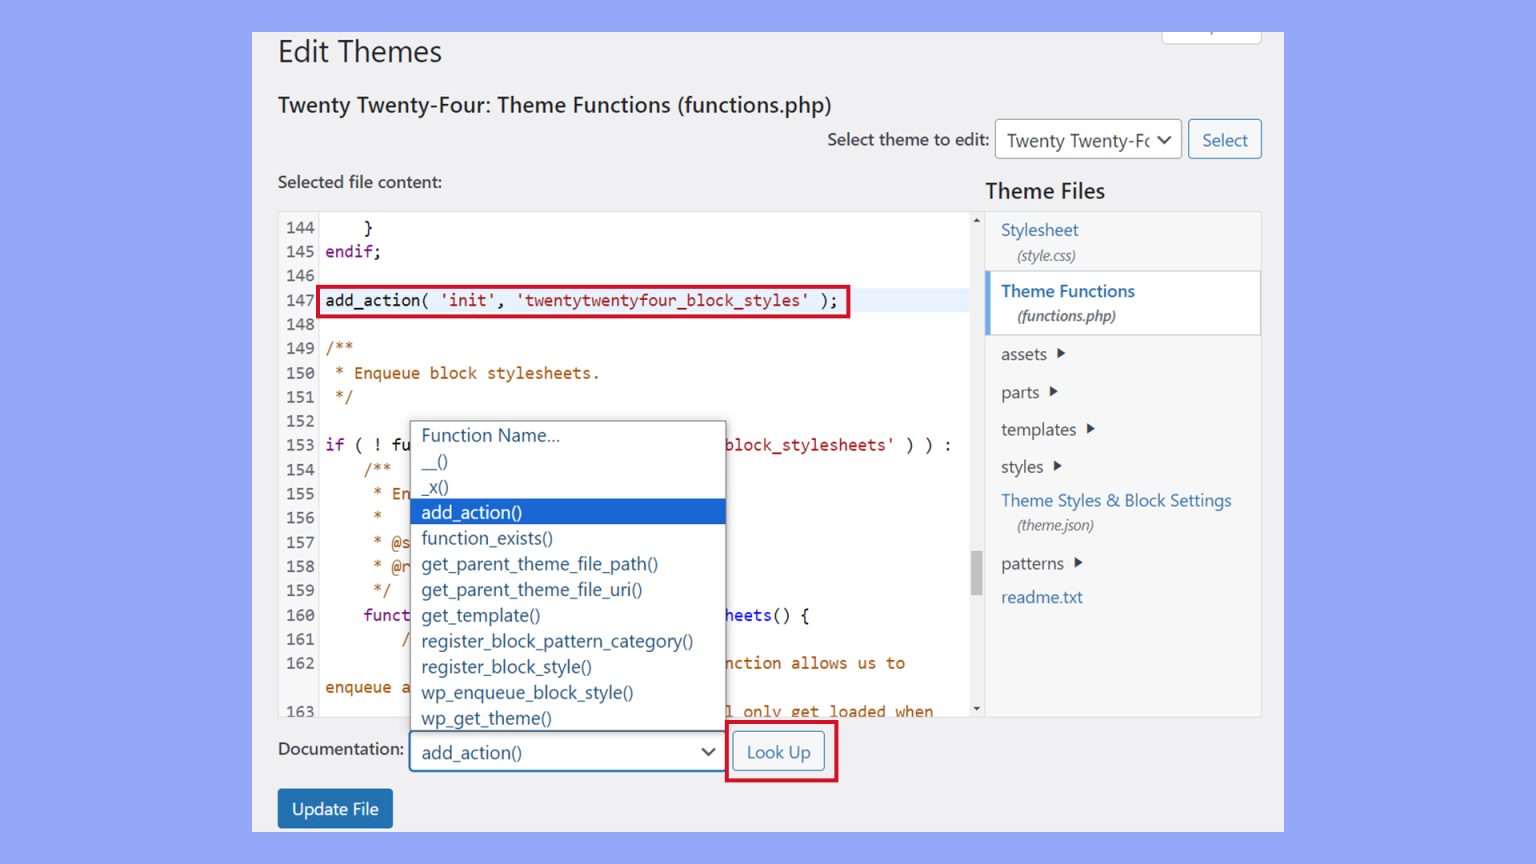Click the code editor scrollbar
The image size is (1536, 864).
click(x=975, y=574)
